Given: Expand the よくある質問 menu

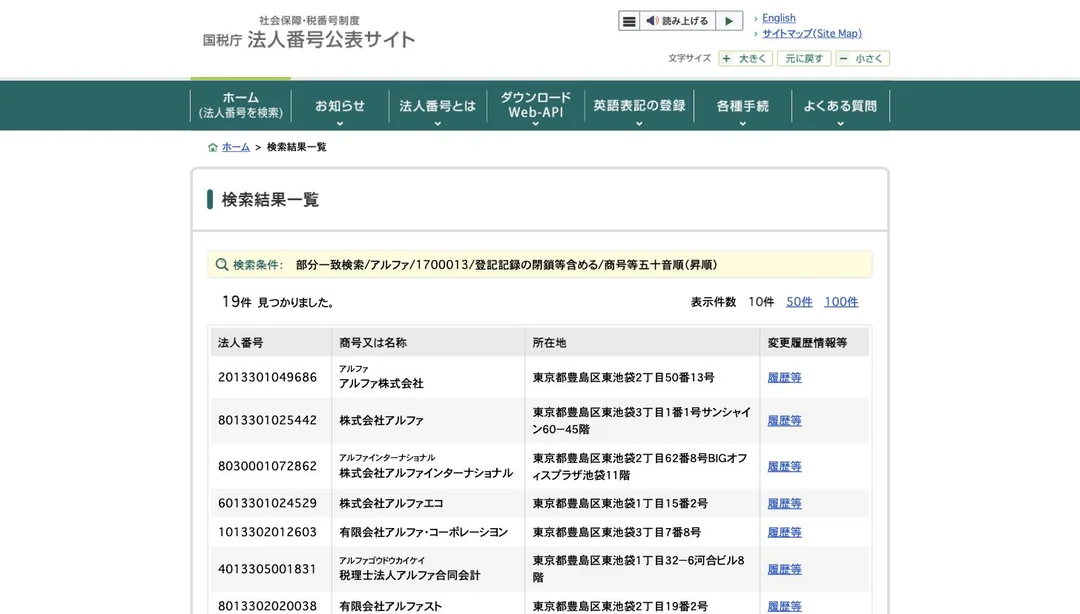Looking at the screenshot, I should pyautogui.click(x=840, y=106).
